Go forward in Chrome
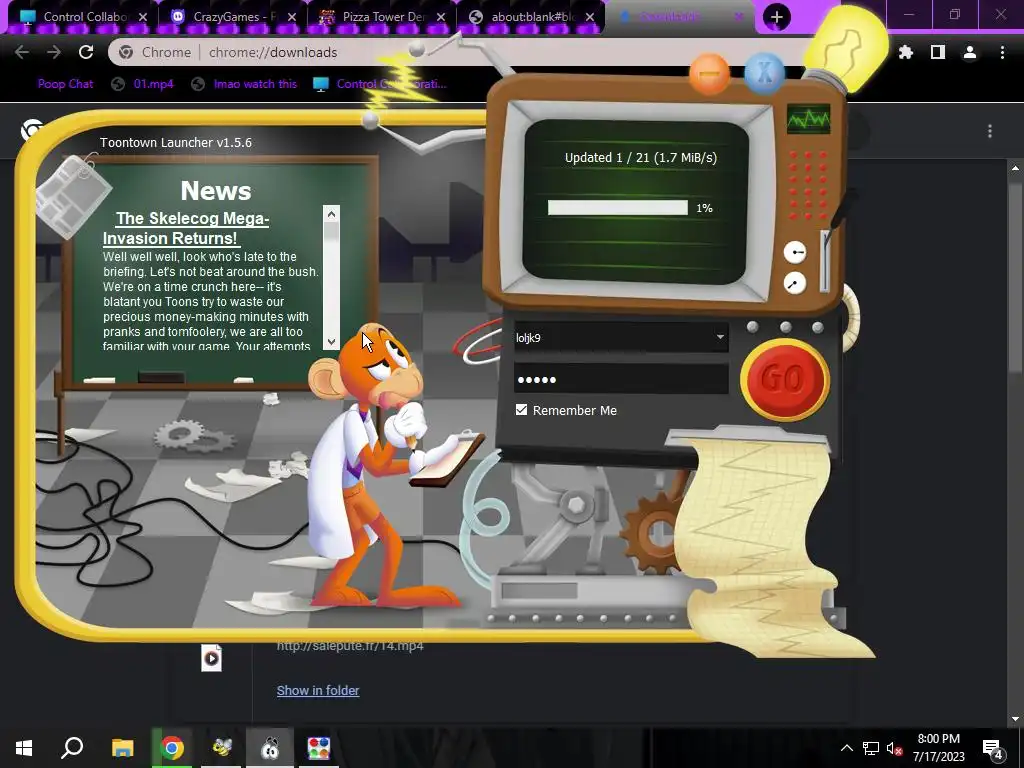This screenshot has height=768, width=1024. [x=54, y=52]
